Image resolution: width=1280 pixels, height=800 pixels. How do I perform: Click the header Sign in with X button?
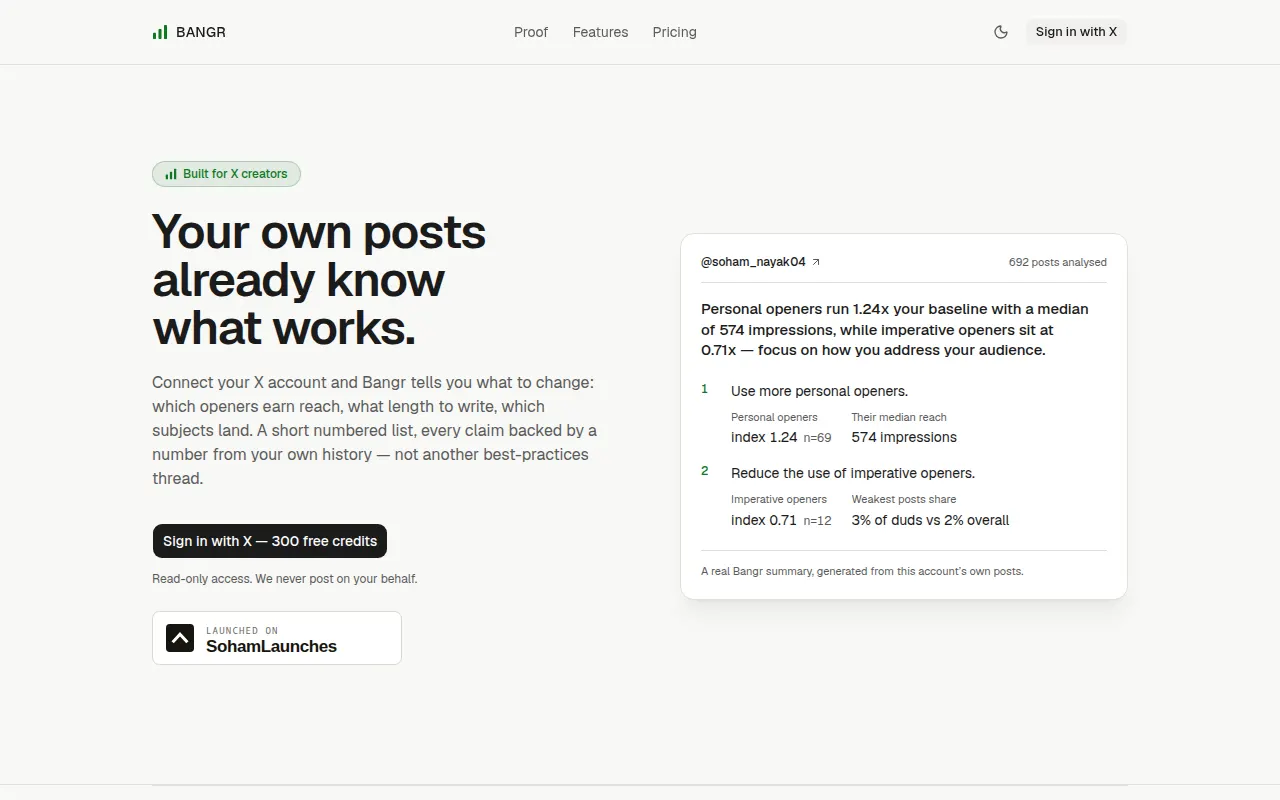pyautogui.click(x=1076, y=32)
